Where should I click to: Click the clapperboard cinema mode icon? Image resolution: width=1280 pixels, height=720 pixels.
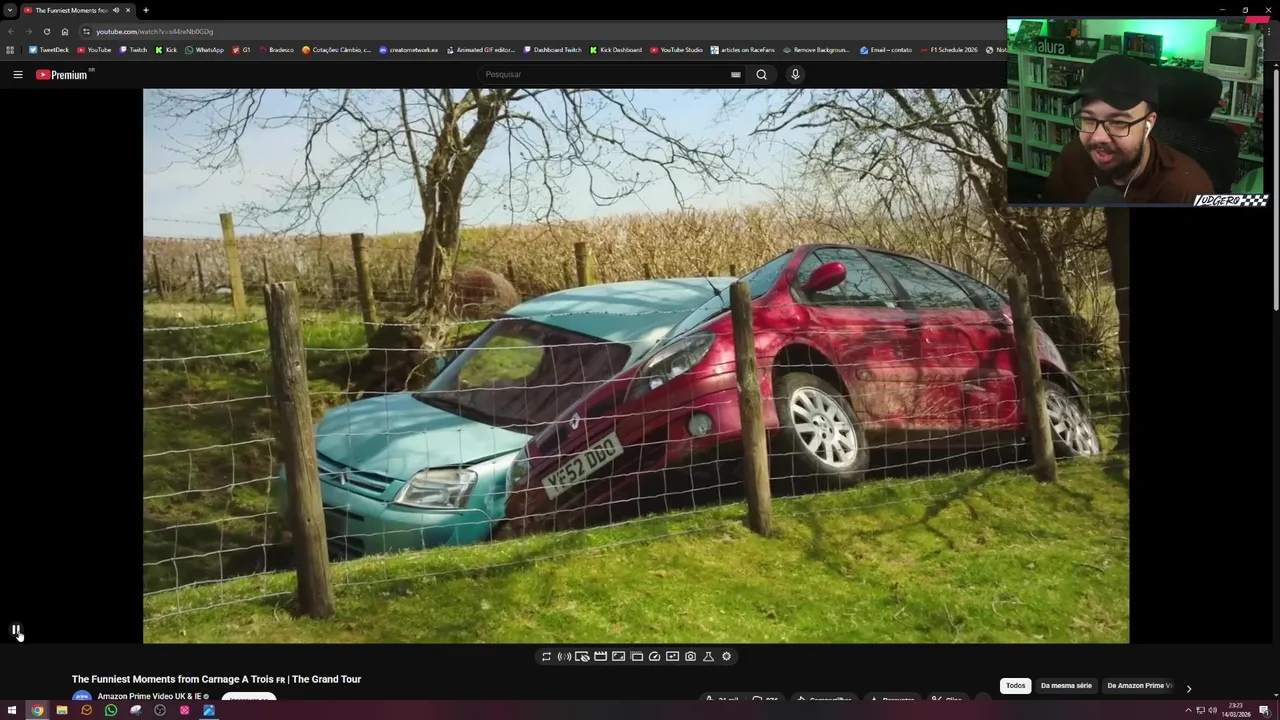pyautogui.click(x=600, y=657)
